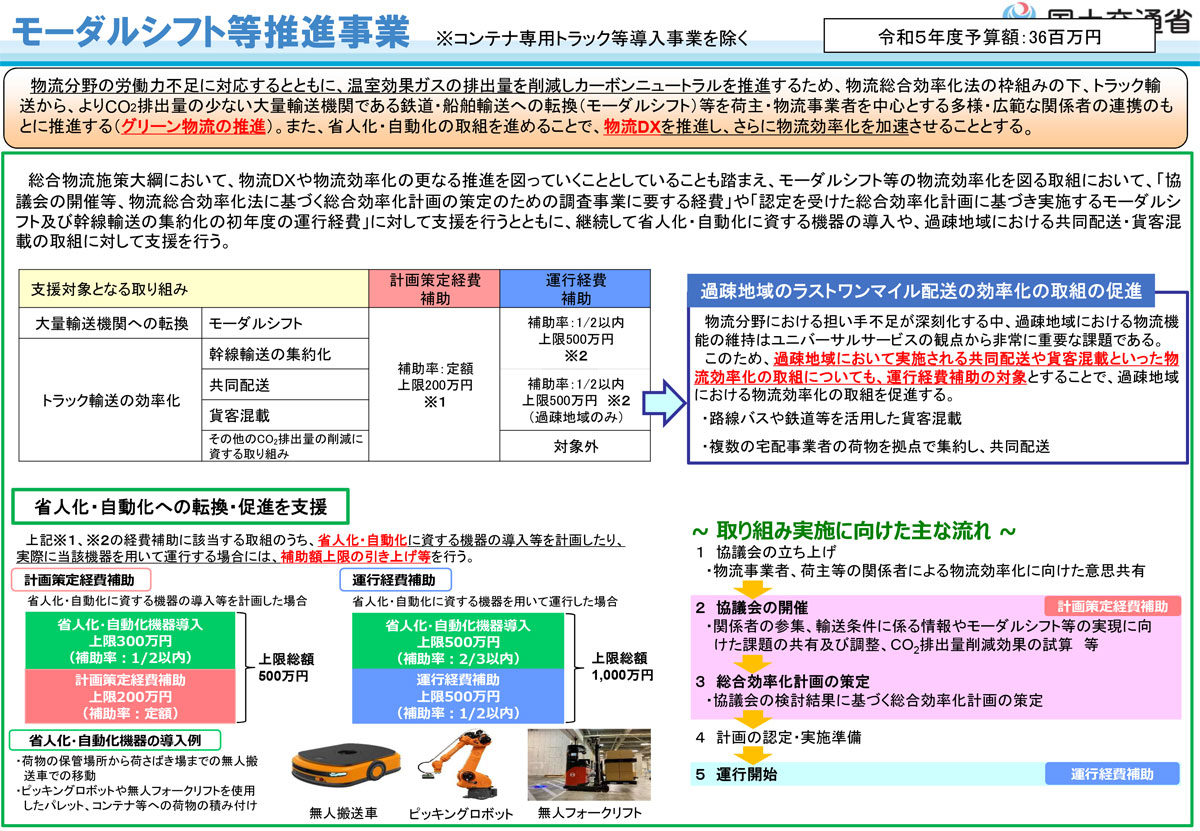The height and width of the screenshot is (831, 1200).
Task: Select the トラック輸送の効率化 table cell
Action: click(112, 401)
